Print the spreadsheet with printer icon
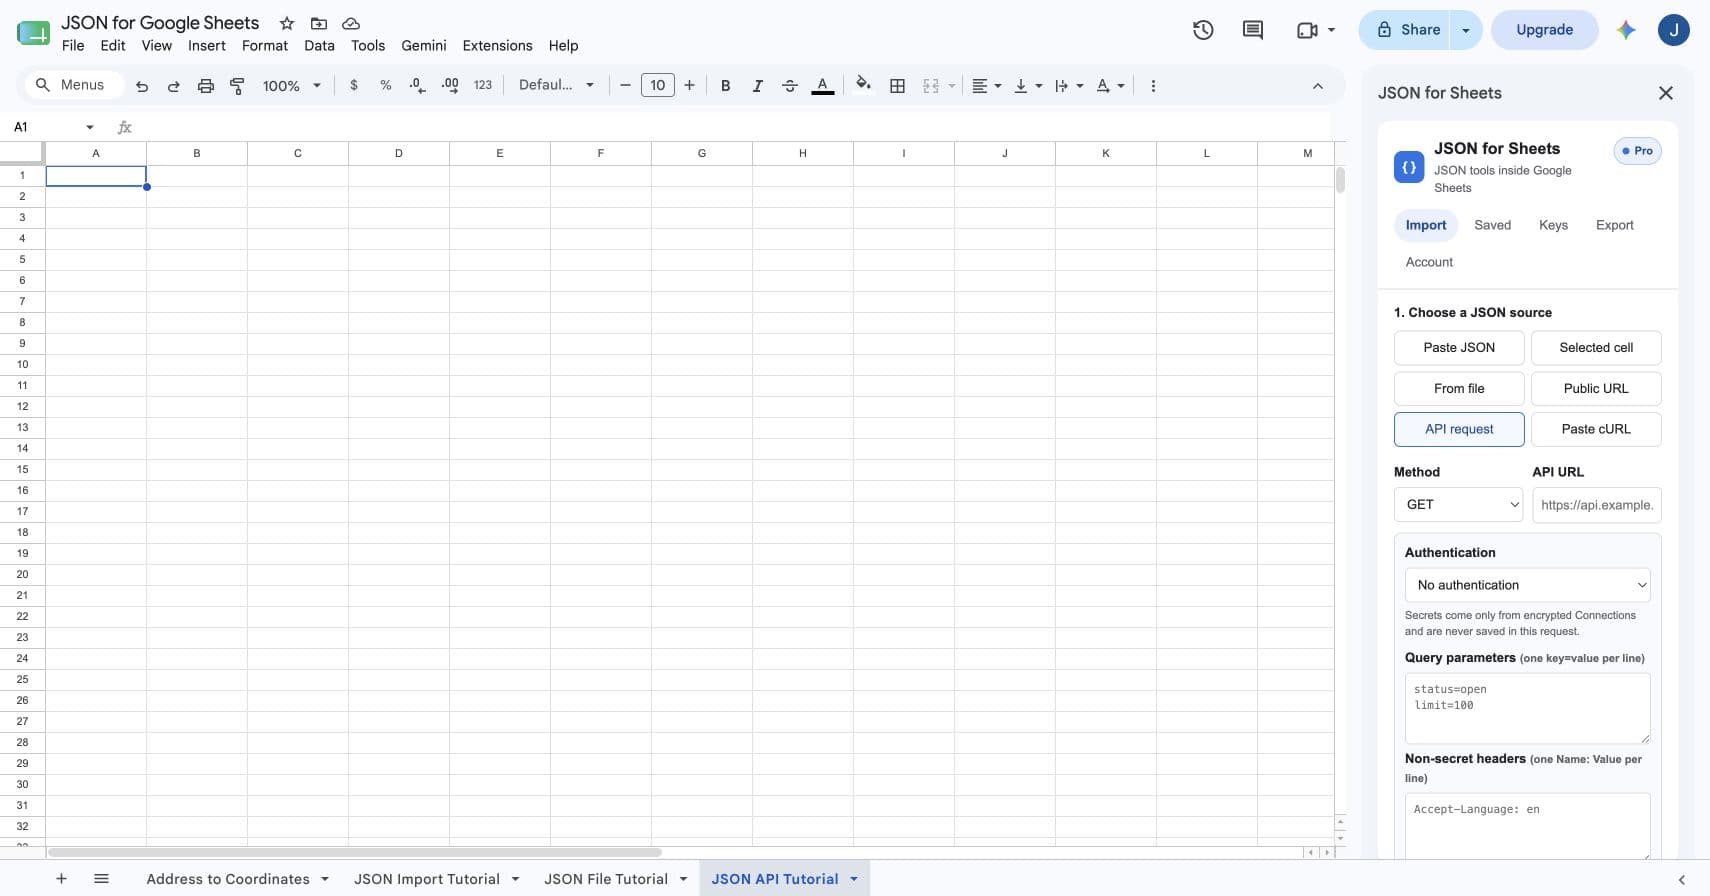Screen dimensions: 1710x896 point(205,86)
